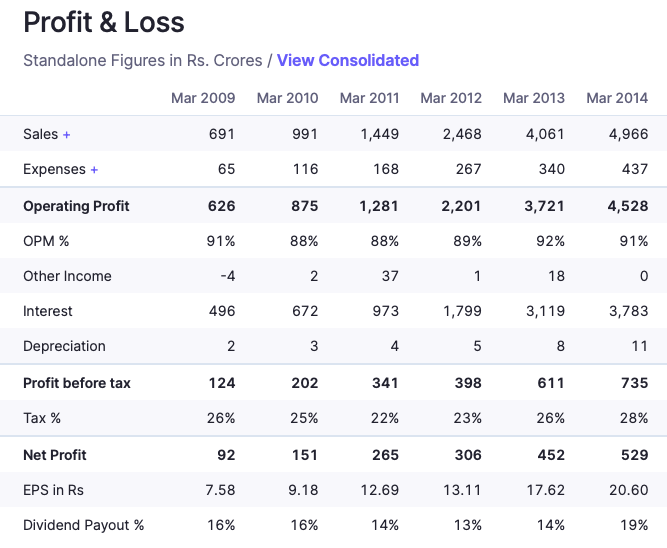Click the Dividend Payout % row label
This screenshot has width=667, height=548.
(x=84, y=525)
